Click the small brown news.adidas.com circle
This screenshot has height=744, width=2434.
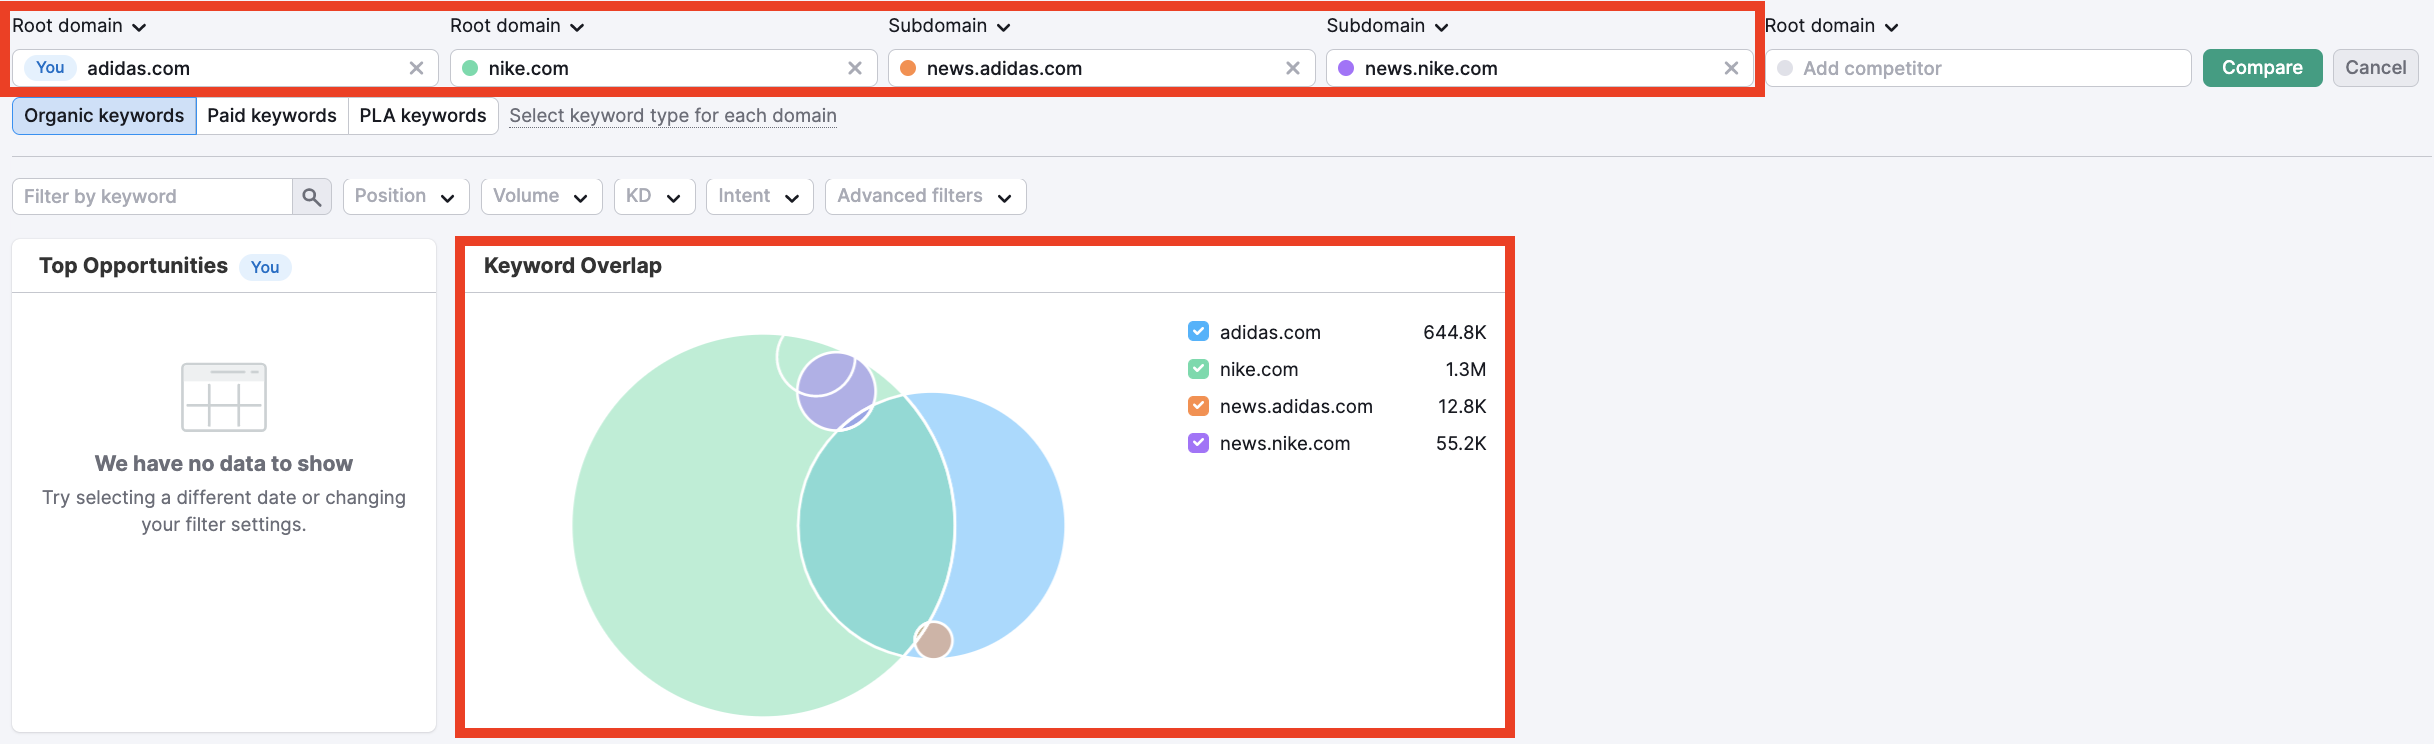[x=934, y=640]
